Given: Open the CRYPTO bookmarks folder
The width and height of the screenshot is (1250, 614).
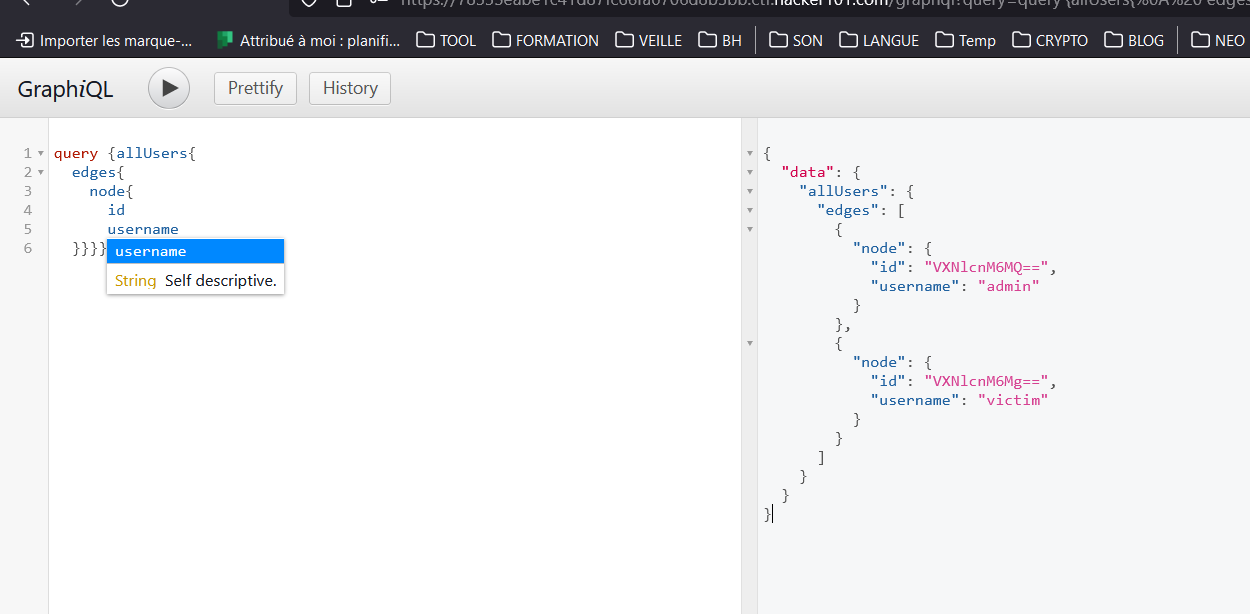Looking at the screenshot, I should pyautogui.click(x=1050, y=40).
